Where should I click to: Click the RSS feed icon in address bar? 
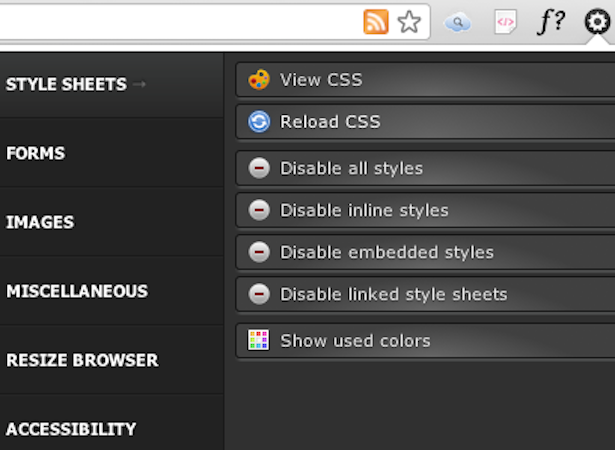click(376, 22)
